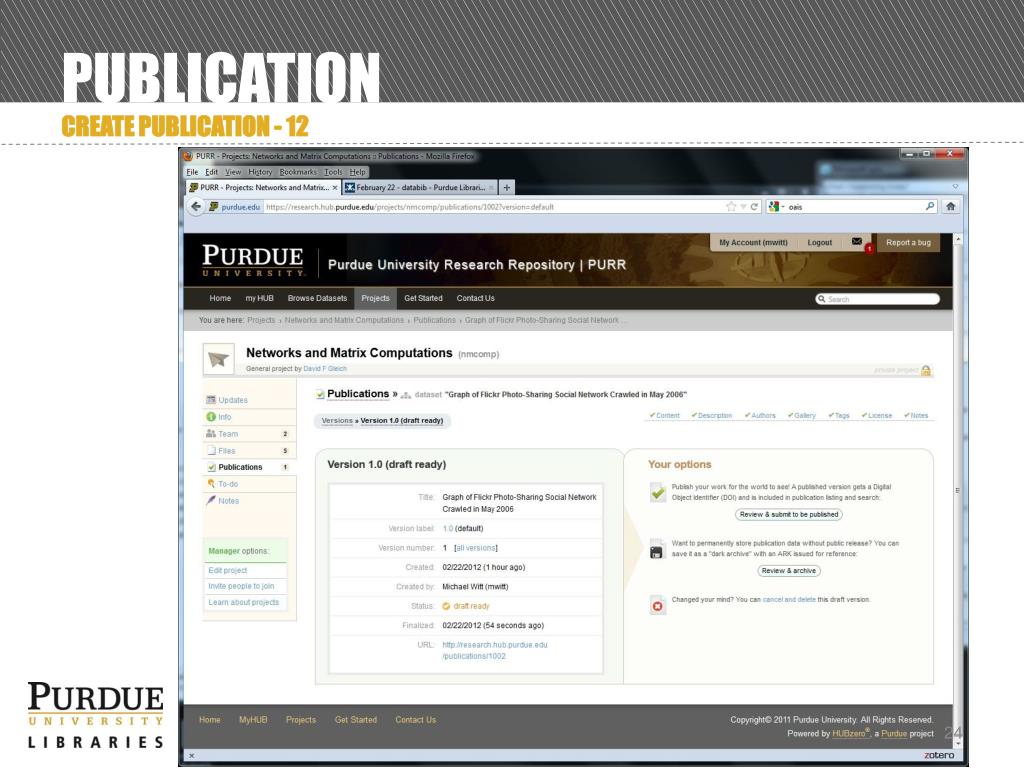The image size is (1024, 768).
Task: Open the Tools menu
Action: [x=333, y=172]
